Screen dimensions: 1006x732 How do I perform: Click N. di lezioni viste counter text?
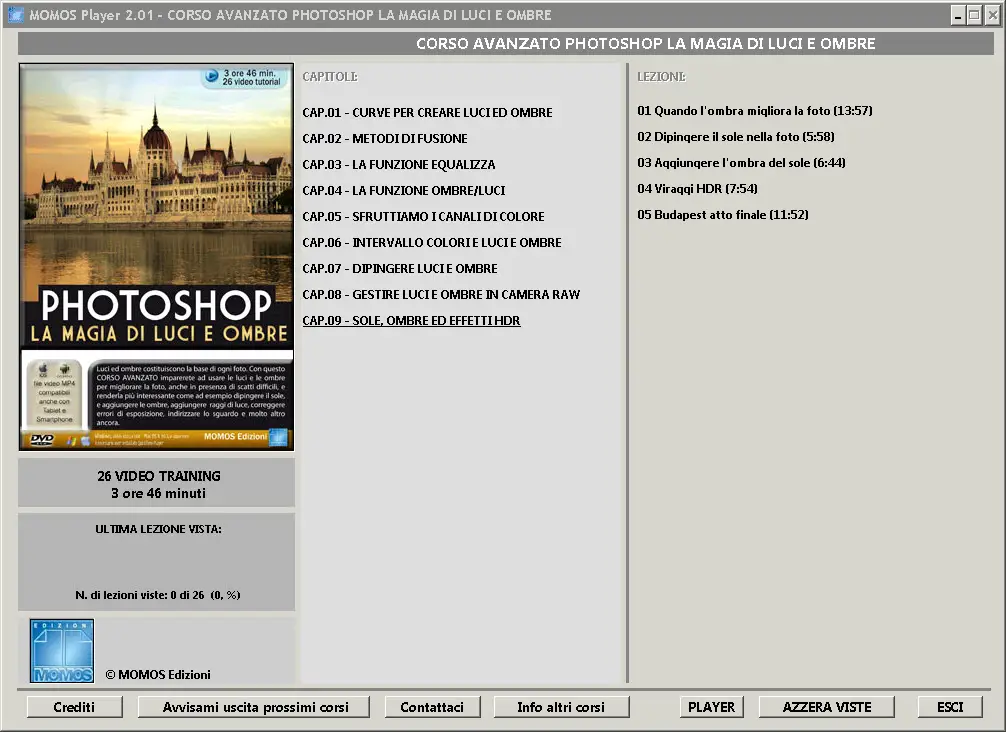coord(158,595)
